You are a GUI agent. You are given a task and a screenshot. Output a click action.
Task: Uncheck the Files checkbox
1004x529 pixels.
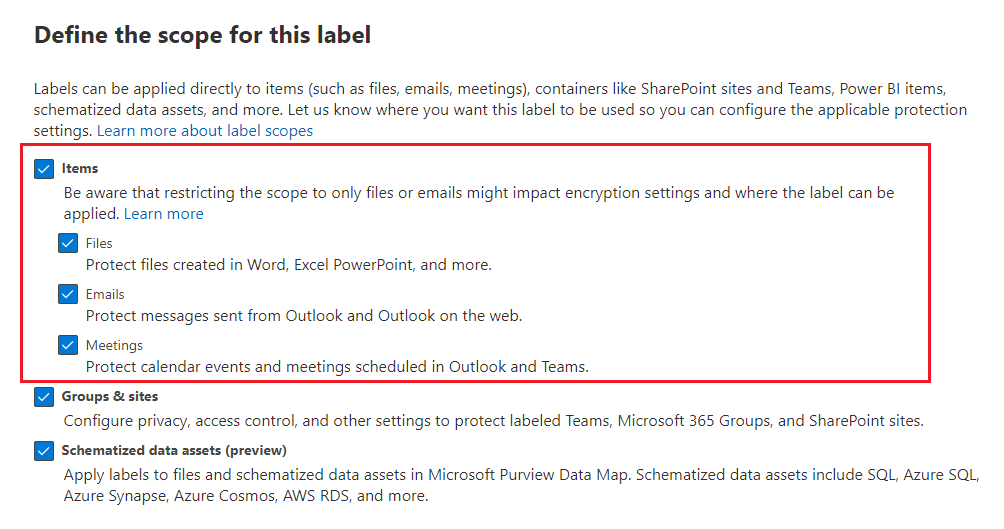(68, 243)
